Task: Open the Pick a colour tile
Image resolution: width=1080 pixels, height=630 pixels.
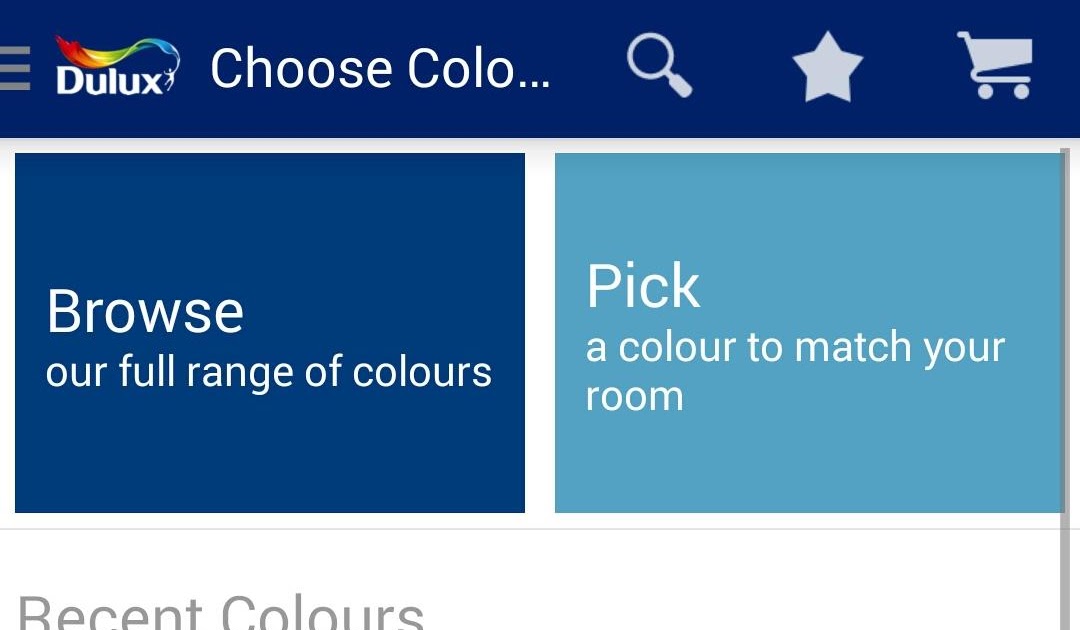Action: coord(808,333)
